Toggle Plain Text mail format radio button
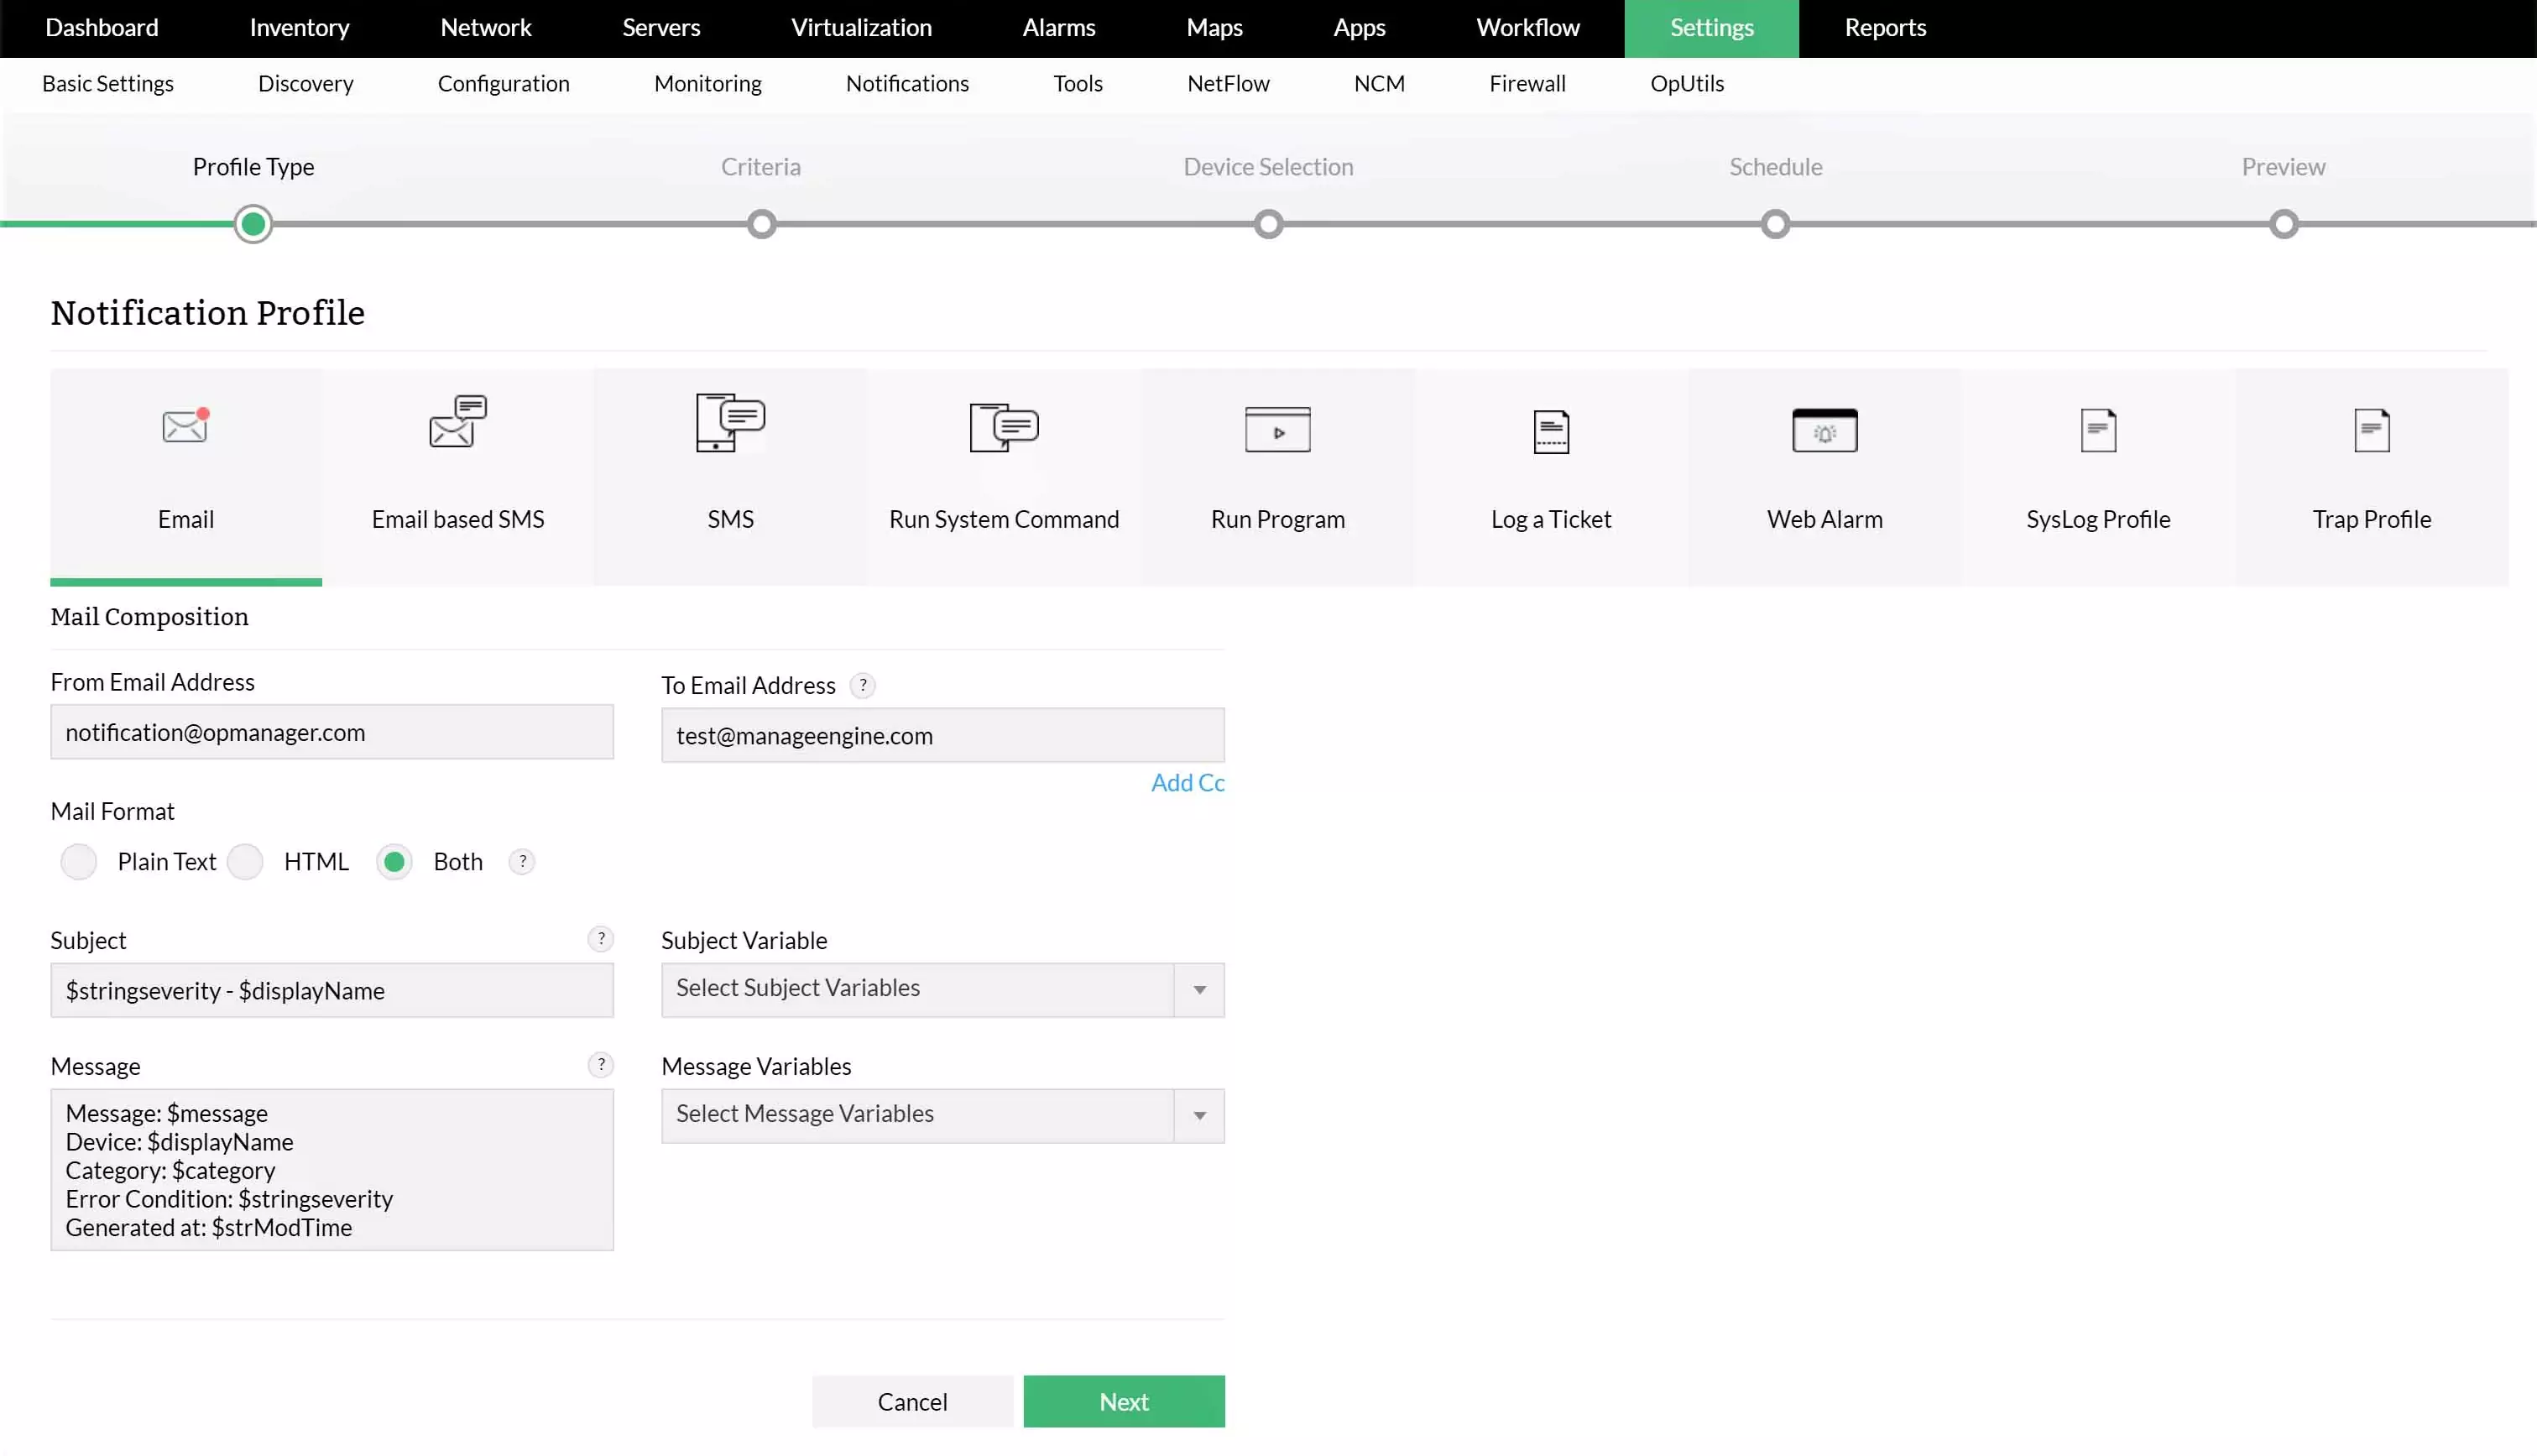Viewport: 2537px width, 1456px height. [81, 860]
